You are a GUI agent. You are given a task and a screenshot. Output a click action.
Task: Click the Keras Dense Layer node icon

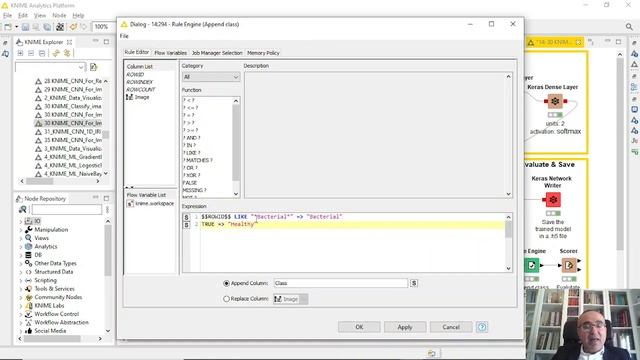pos(555,101)
